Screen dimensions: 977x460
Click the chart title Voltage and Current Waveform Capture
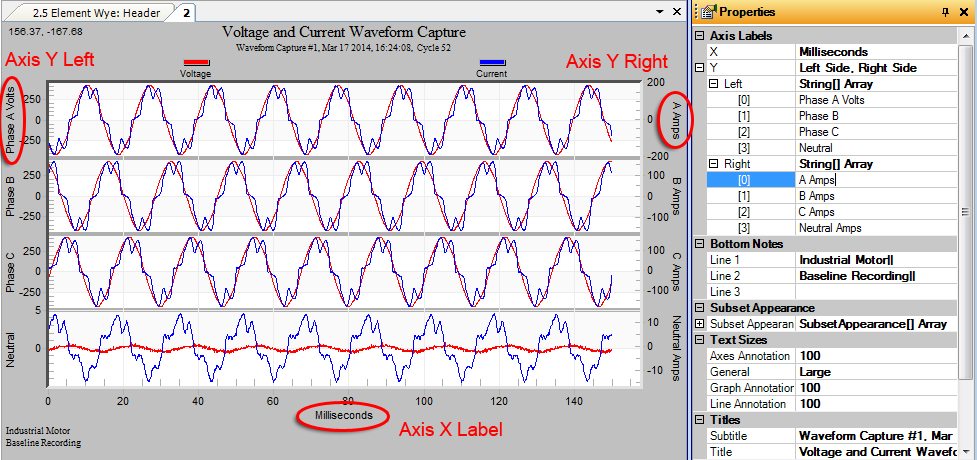click(344, 32)
